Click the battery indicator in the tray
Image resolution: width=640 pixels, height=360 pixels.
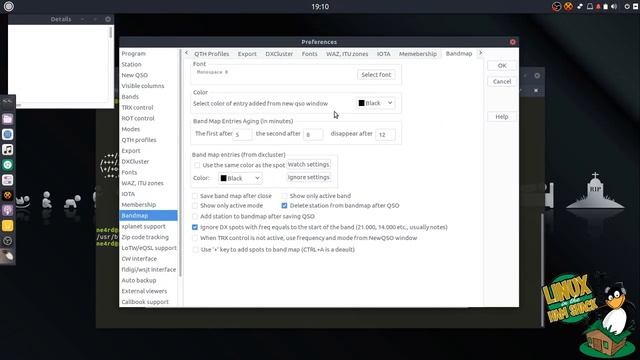[606, 7]
